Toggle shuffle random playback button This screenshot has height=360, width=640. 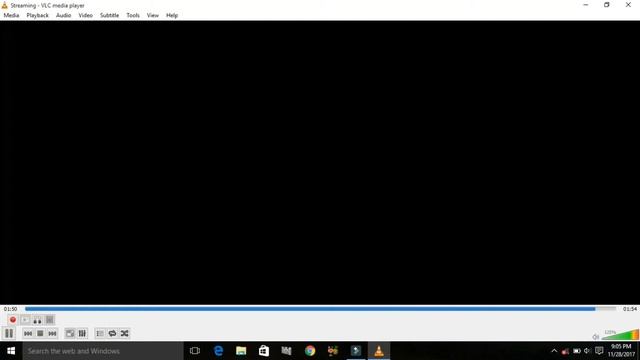coord(124,333)
